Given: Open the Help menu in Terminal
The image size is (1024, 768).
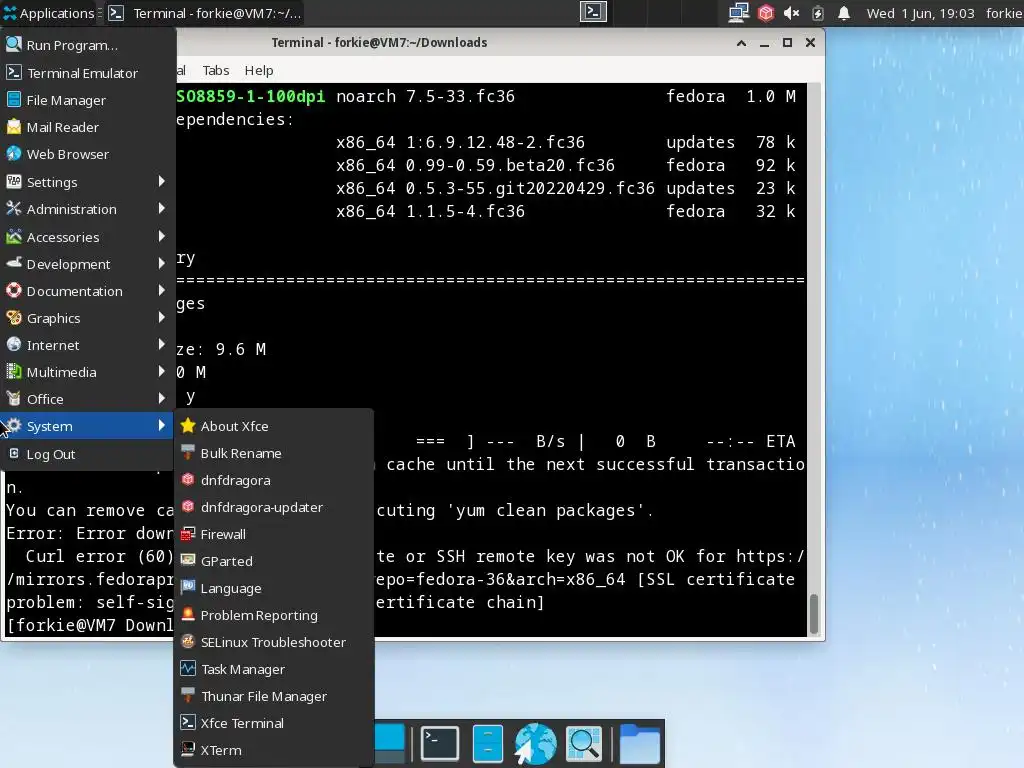Looking at the screenshot, I should [259, 71].
